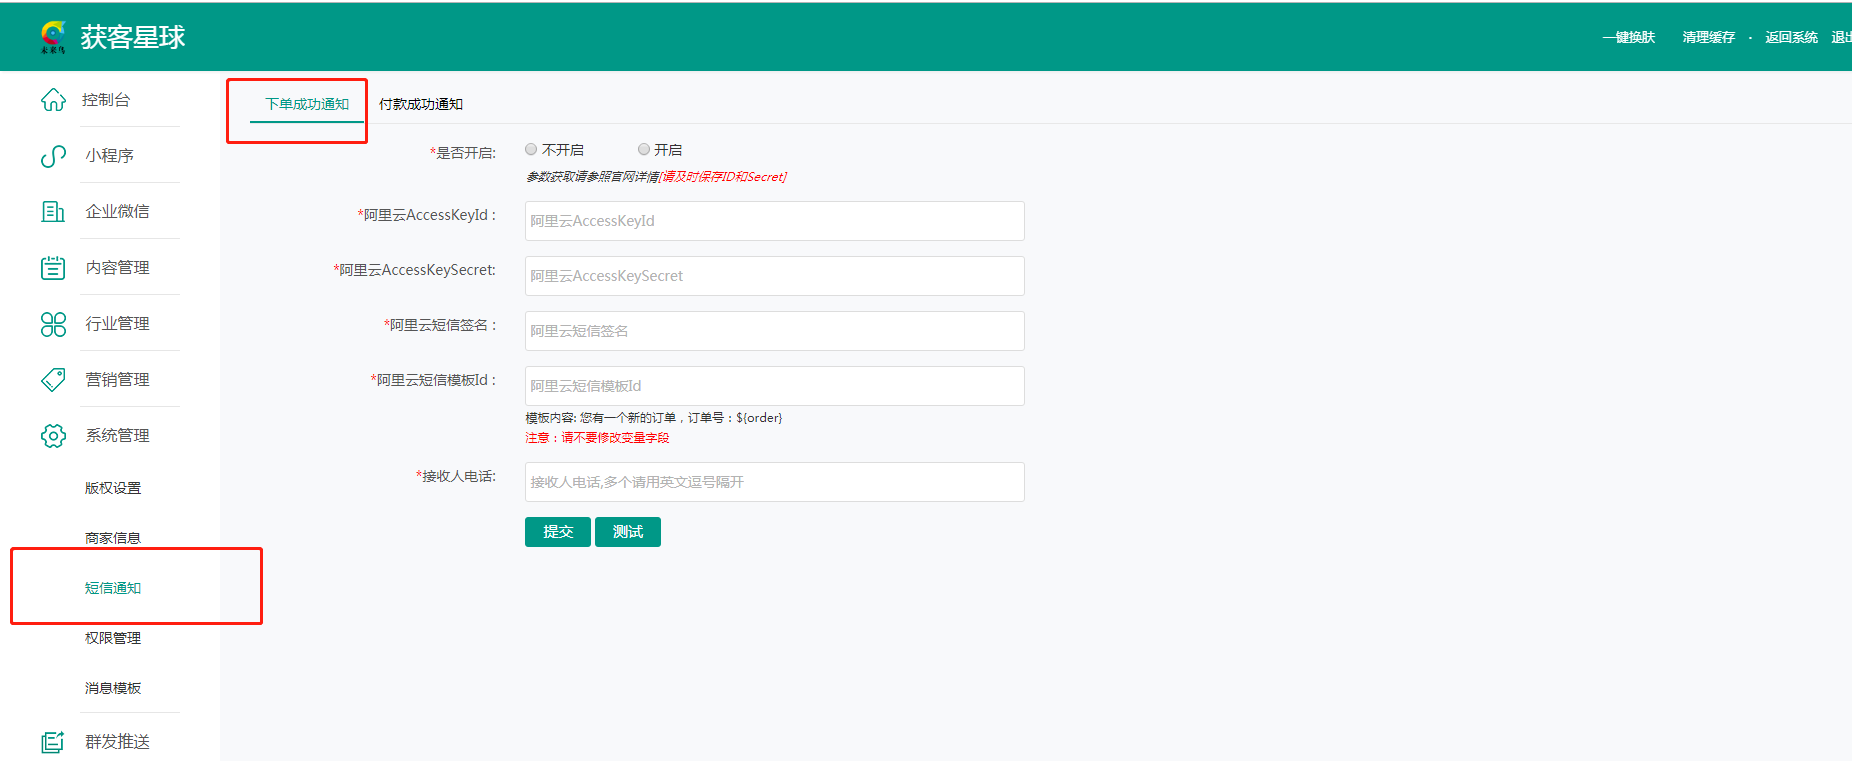The height and width of the screenshot is (761, 1852).
Task: Switch to the 付款成功通知 tab
Action: [x=420, y=104]
